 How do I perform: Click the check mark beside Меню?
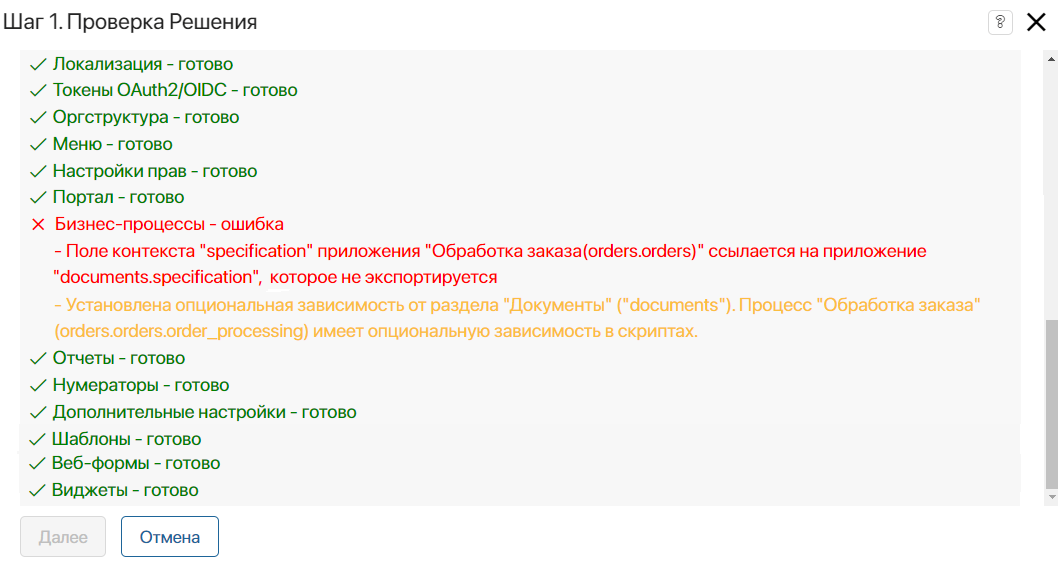(x=38, y=144)
